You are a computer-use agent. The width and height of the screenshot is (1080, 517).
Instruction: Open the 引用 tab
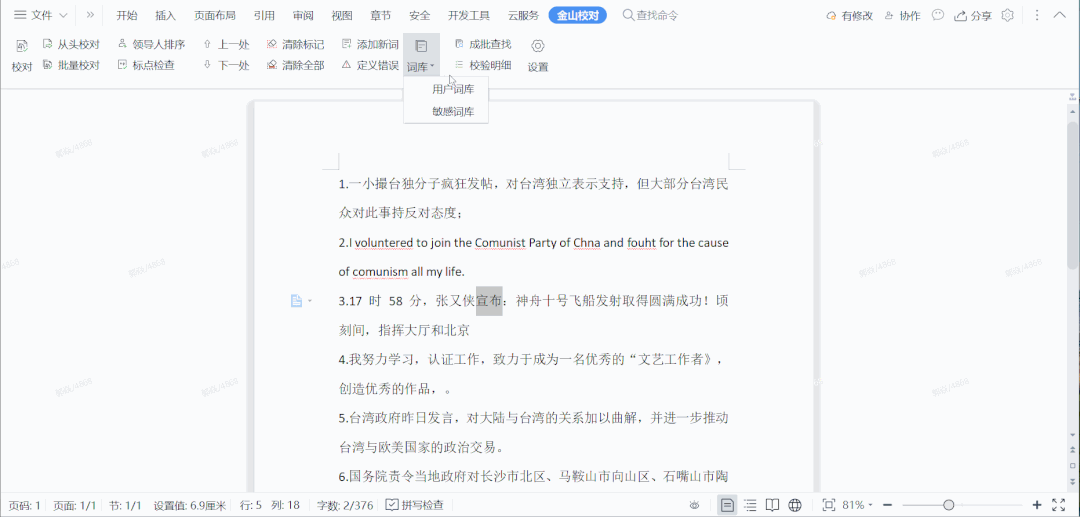[264, 16]
